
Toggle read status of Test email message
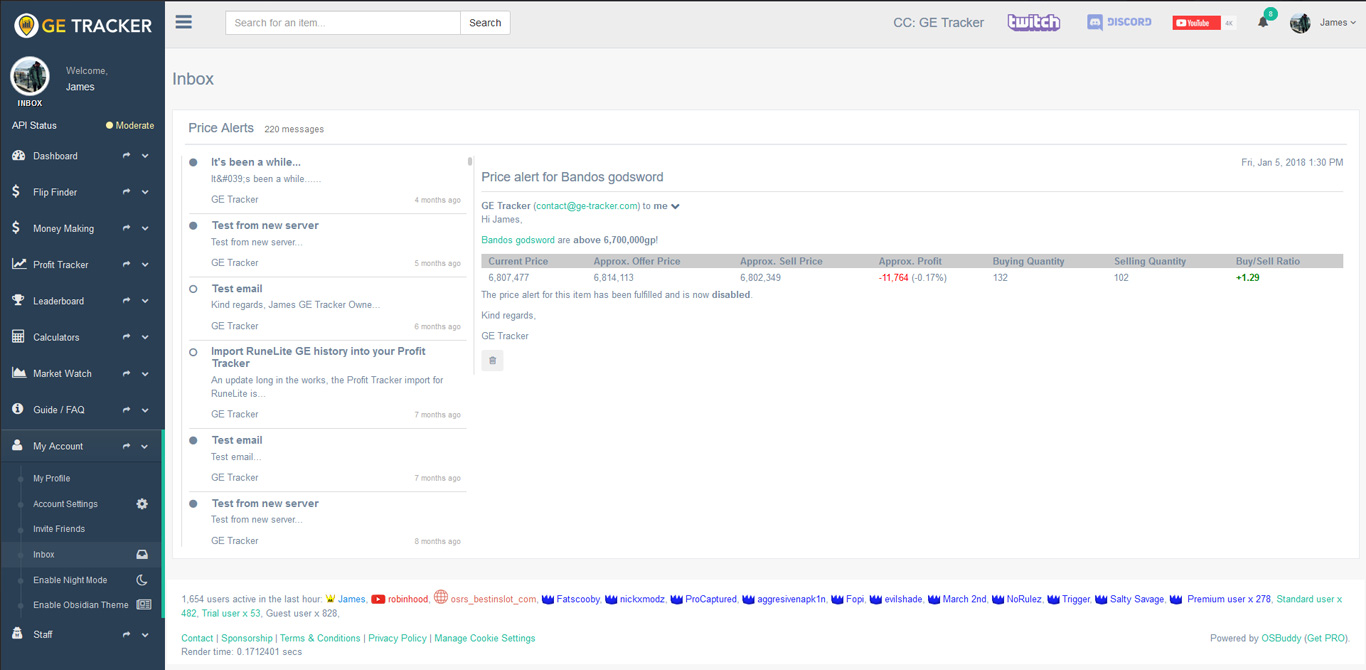193,289
